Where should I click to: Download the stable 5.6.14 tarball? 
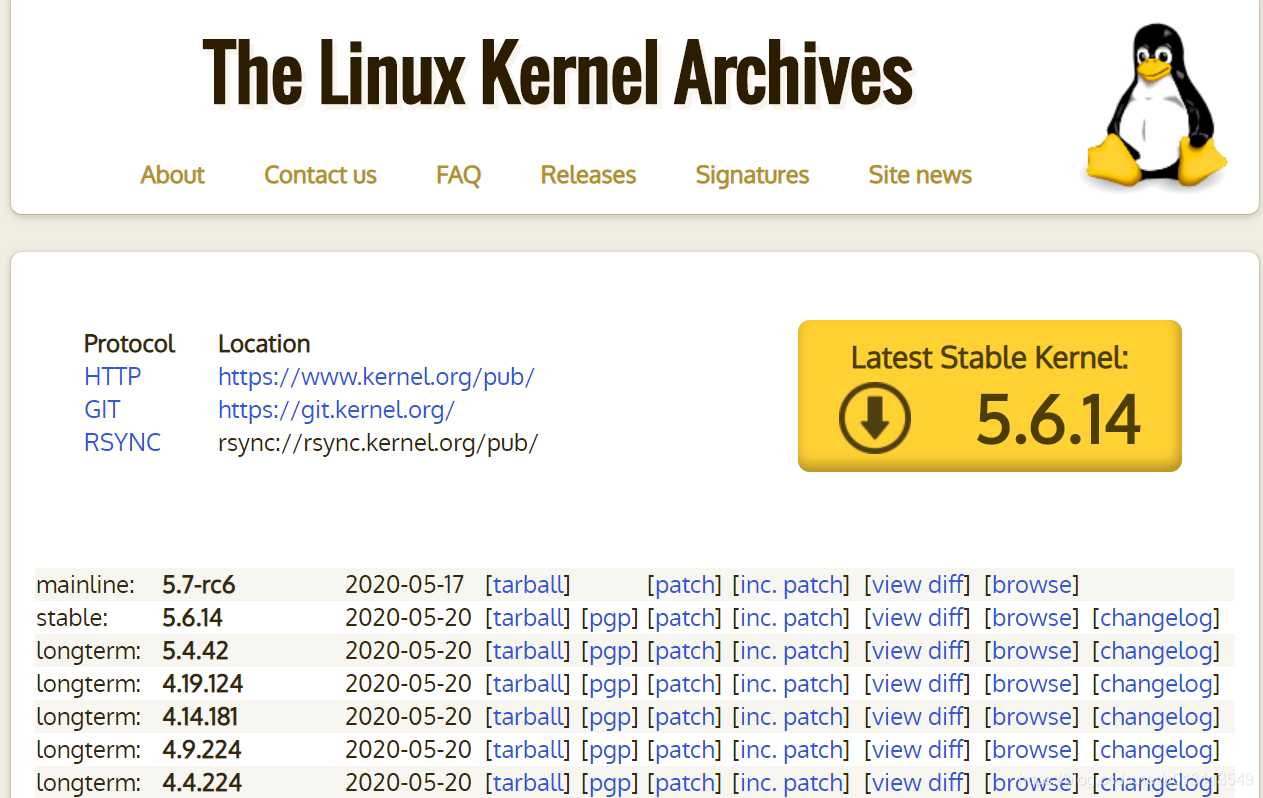tap(527, 617)
